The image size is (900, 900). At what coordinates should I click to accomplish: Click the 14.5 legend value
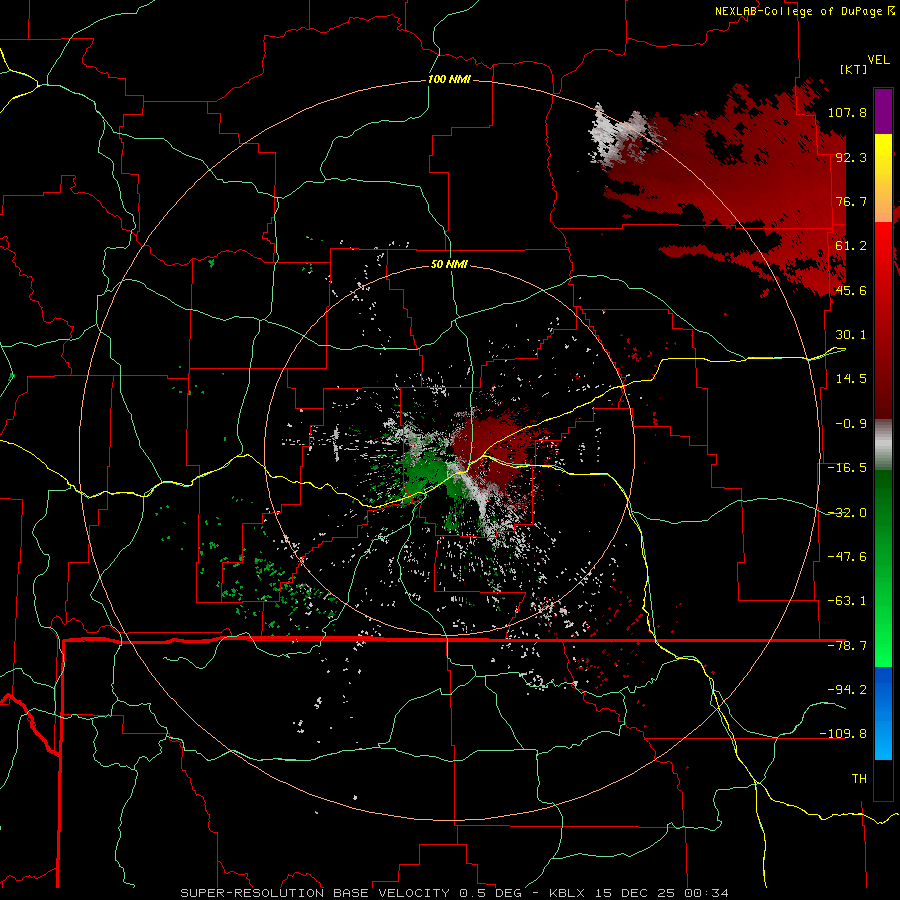pyautogui.click(x=851, y=379)
